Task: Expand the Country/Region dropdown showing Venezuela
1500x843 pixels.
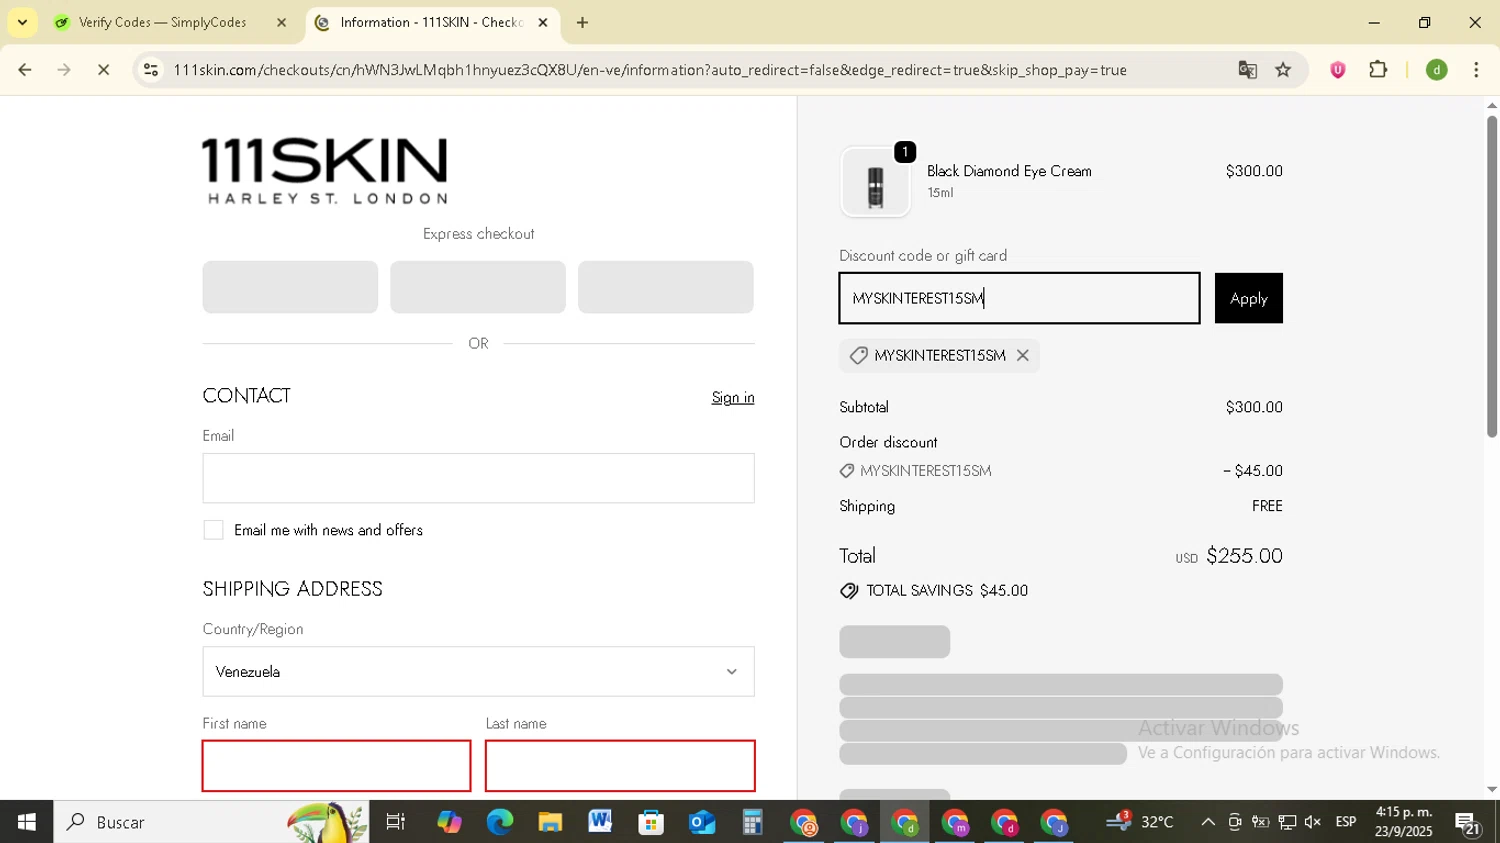Action: pyautogui.click(x=478, y=671)
